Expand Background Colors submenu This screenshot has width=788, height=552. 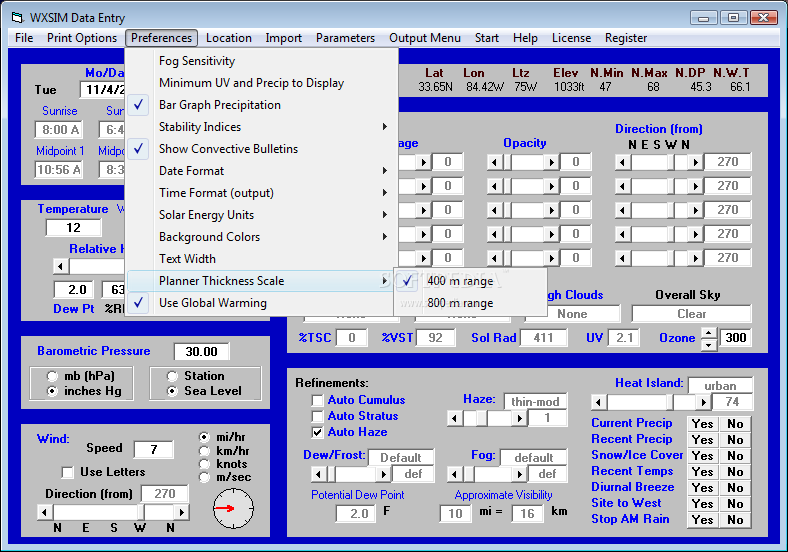click(x=261, y=237)
